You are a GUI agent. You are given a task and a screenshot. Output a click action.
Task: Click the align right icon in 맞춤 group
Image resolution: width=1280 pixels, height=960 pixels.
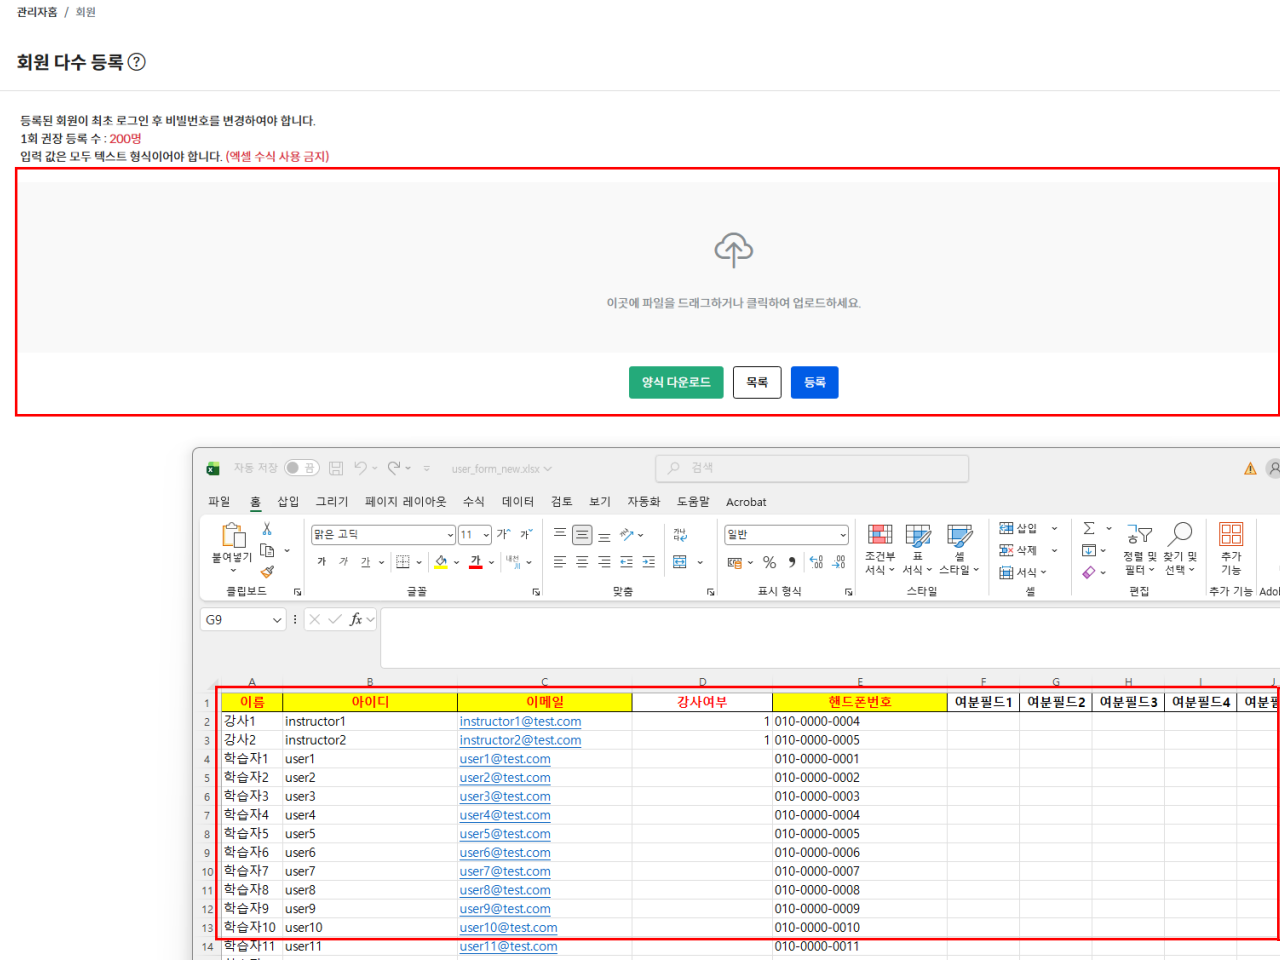click(604, 562)
